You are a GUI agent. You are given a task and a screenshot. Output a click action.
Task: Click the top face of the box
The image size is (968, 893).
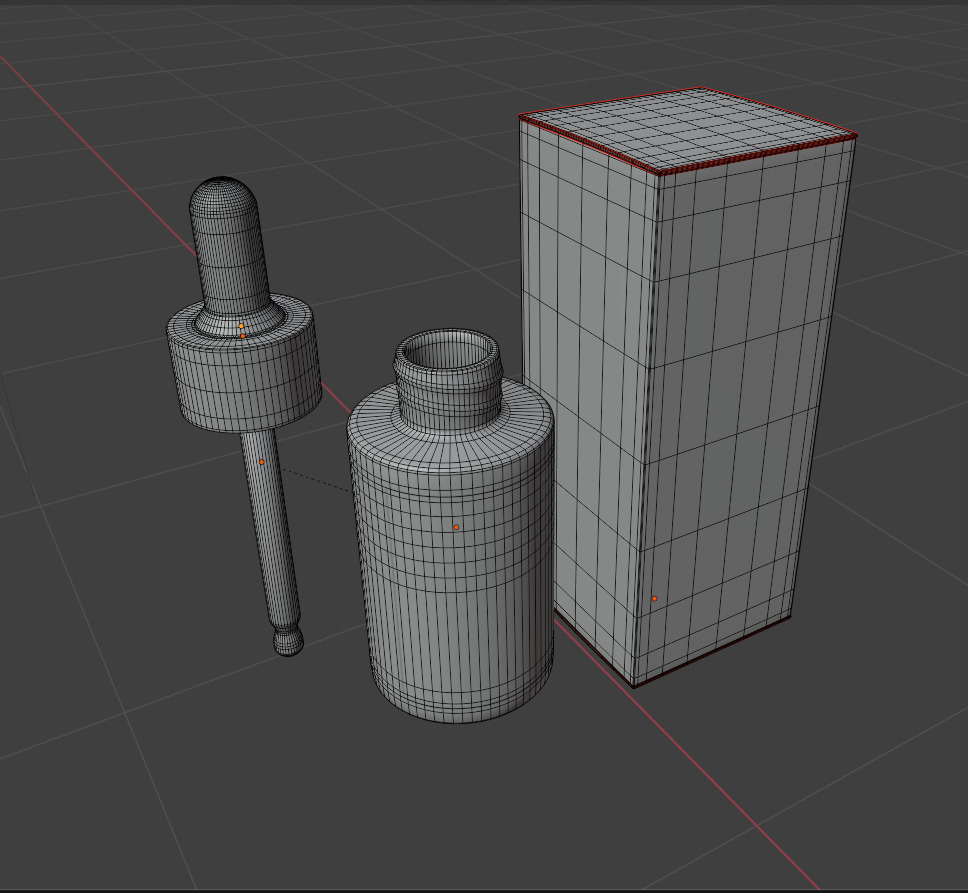coord(686,130)
